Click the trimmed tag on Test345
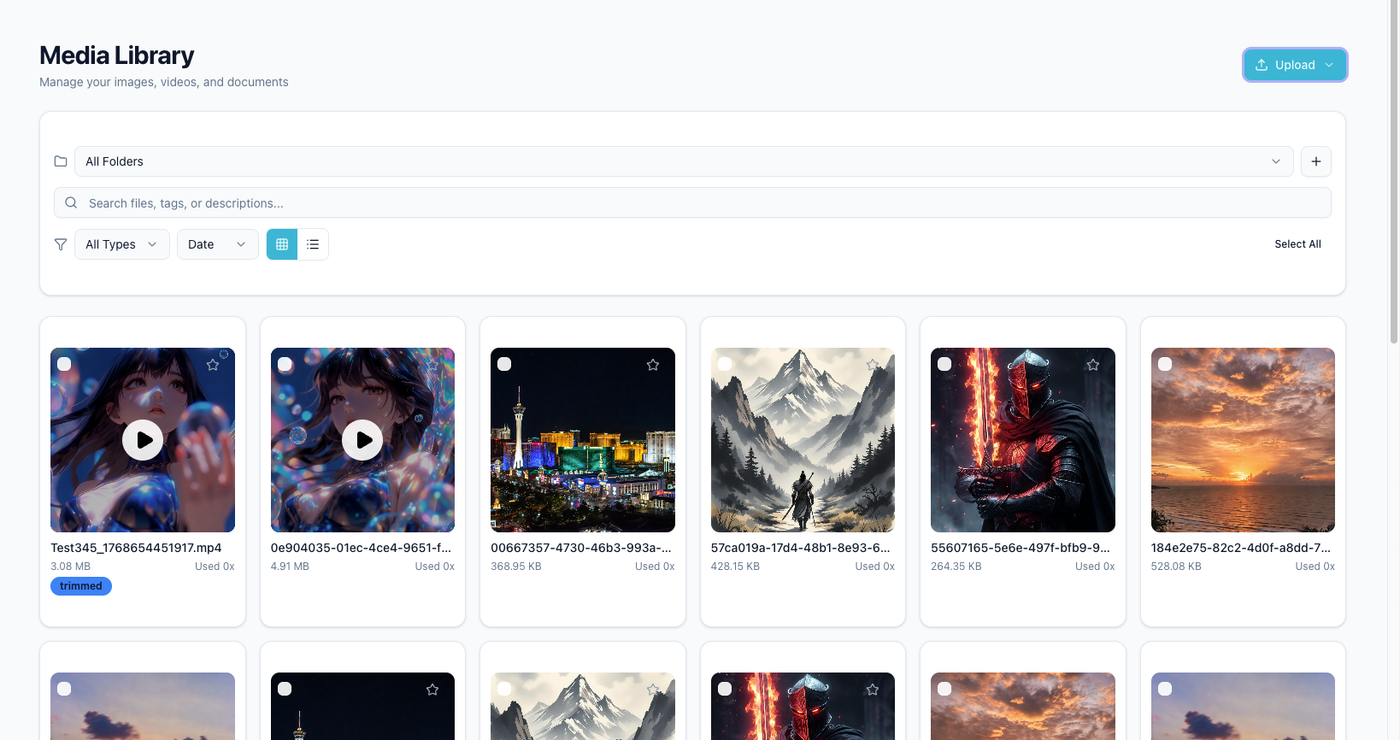This screenshot has width=1400, height=740. click(81, 586)
